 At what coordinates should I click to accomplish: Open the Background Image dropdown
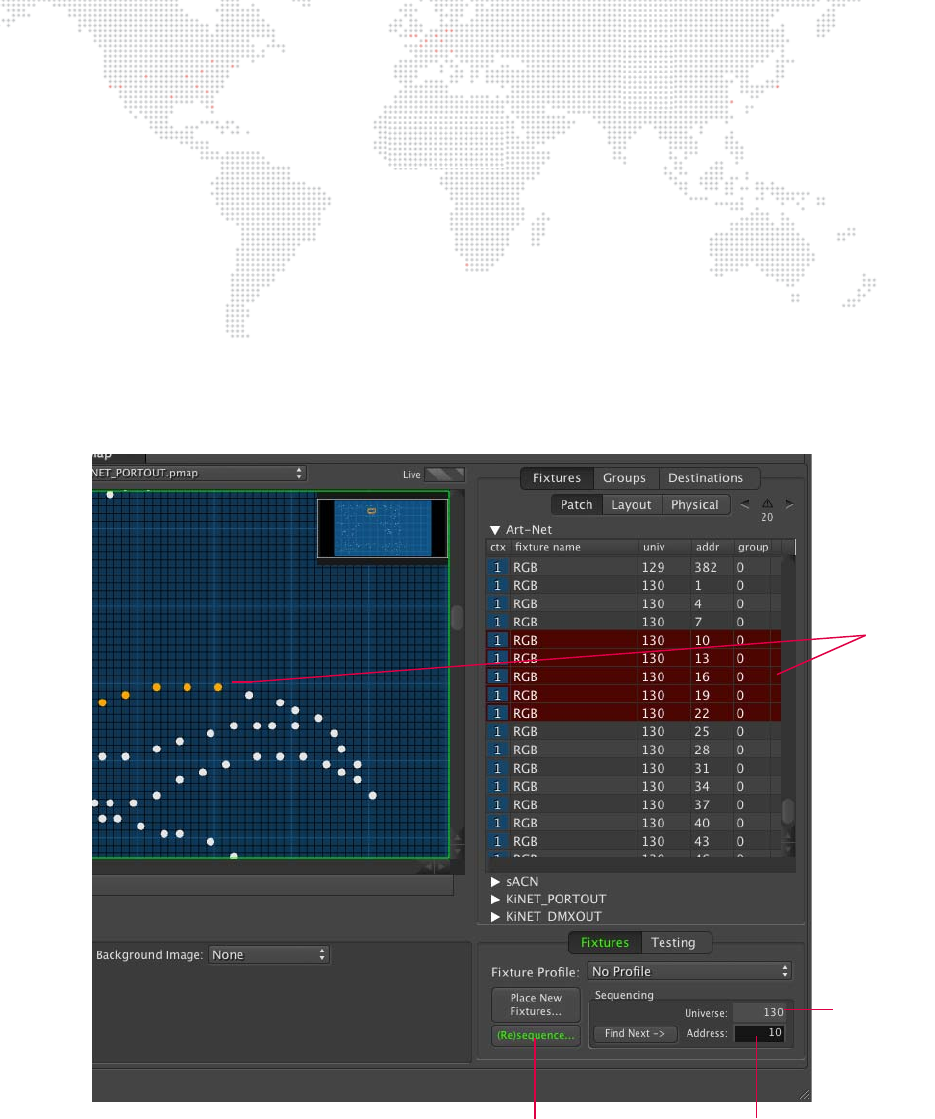pos(269,955)
